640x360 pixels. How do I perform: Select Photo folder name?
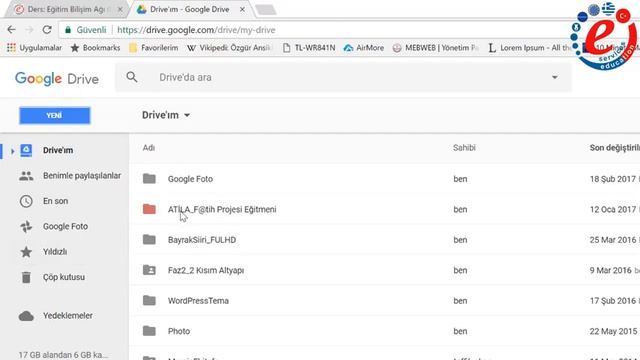[179, 331]
